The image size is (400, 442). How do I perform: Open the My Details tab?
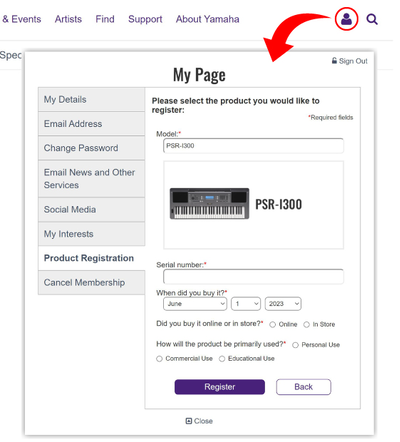92,99
